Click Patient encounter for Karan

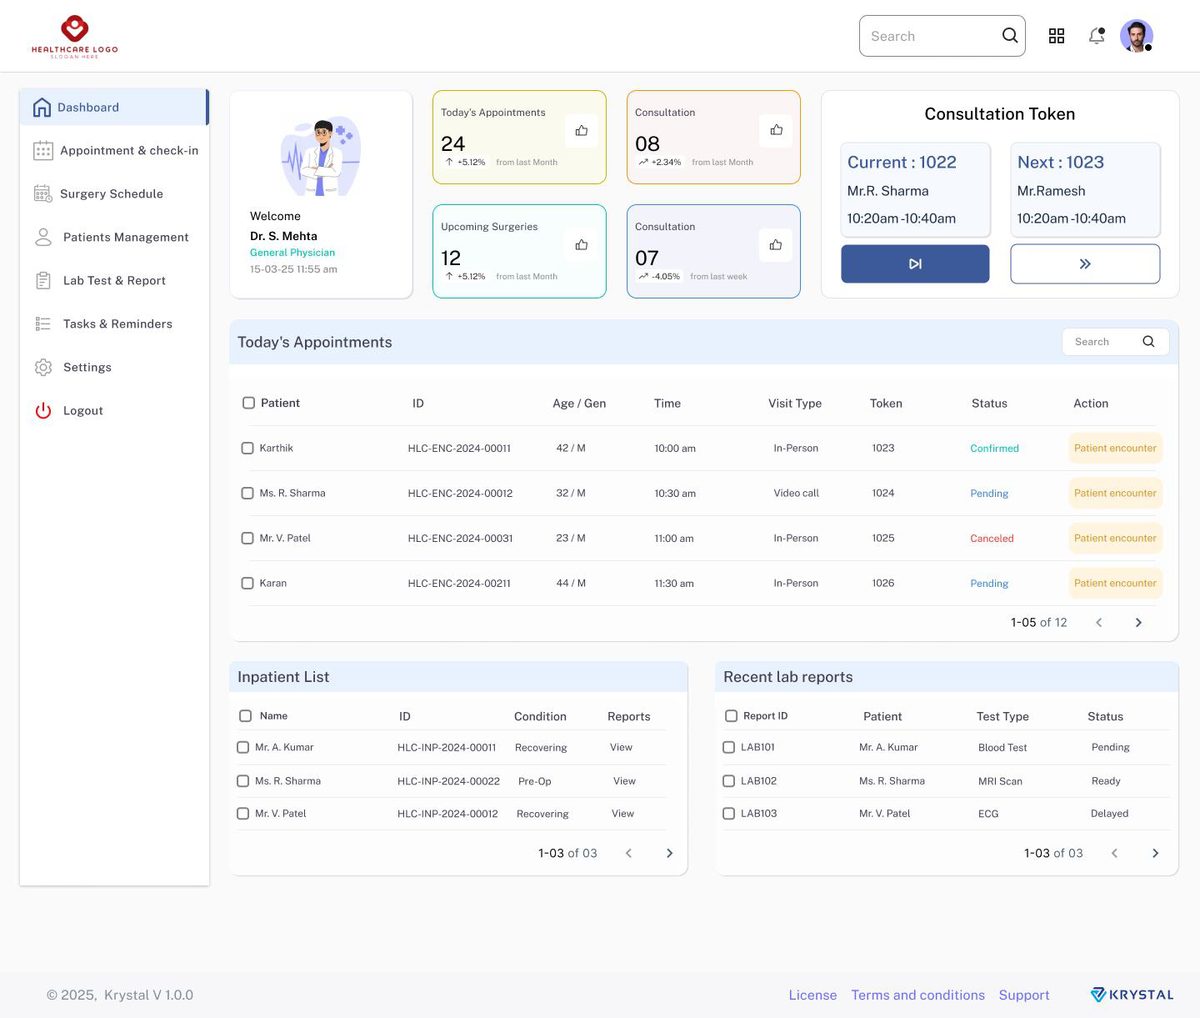(1115, 583)
